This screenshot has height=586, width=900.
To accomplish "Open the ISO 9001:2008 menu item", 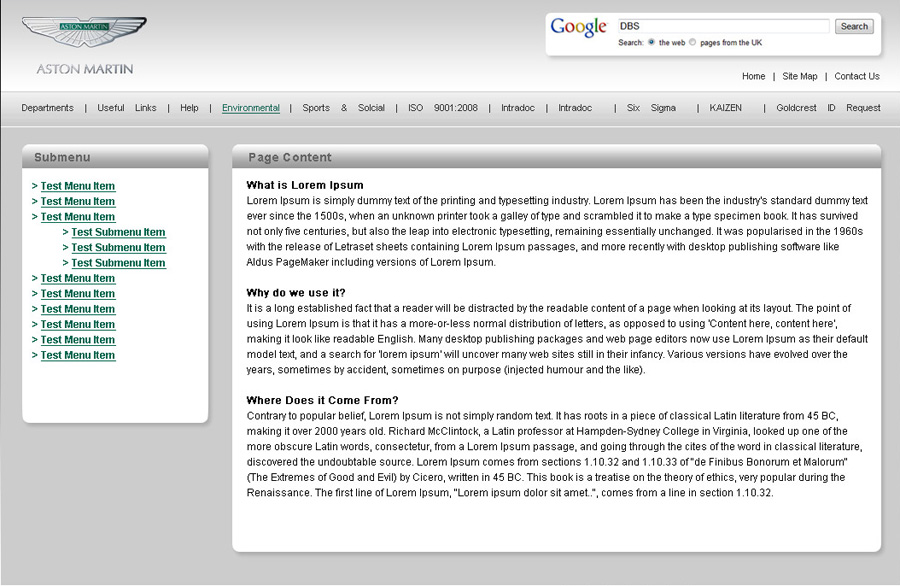I will coord(442,108).
